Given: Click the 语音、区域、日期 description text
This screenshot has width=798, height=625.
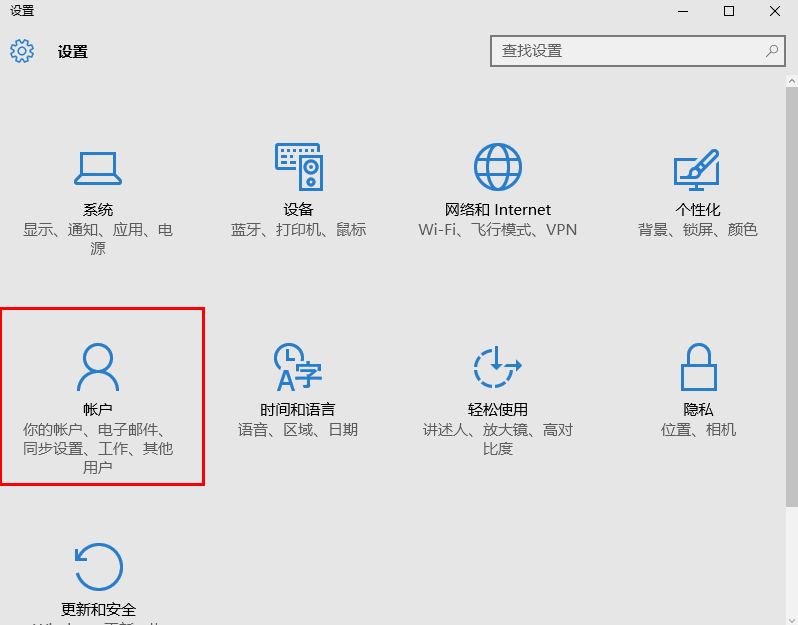Looking at the screenshot, I should coord(298,430).
